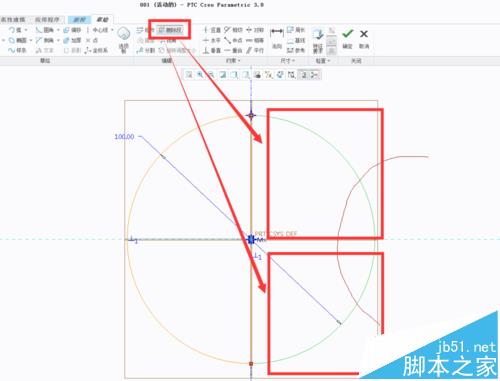
Task: Pick the Text (文本) sketch tool
Action: tap(45, 50)
